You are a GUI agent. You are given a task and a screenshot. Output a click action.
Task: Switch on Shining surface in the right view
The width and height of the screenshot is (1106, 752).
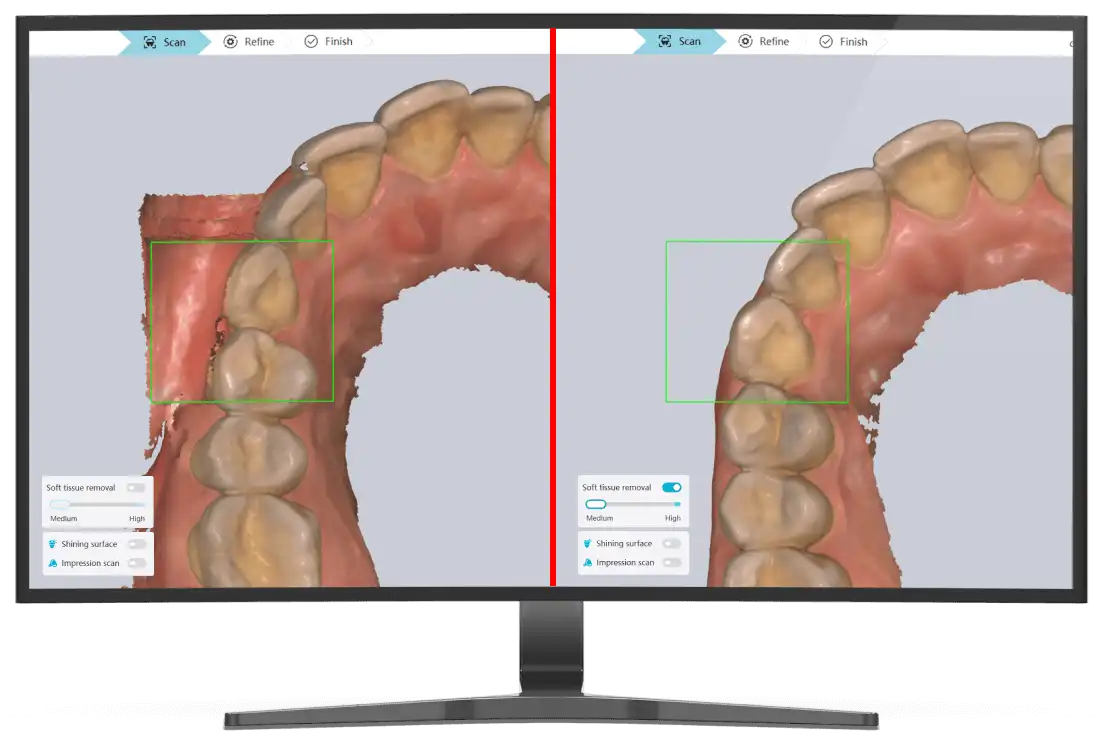pyautogui.click(x=671, y=543)
